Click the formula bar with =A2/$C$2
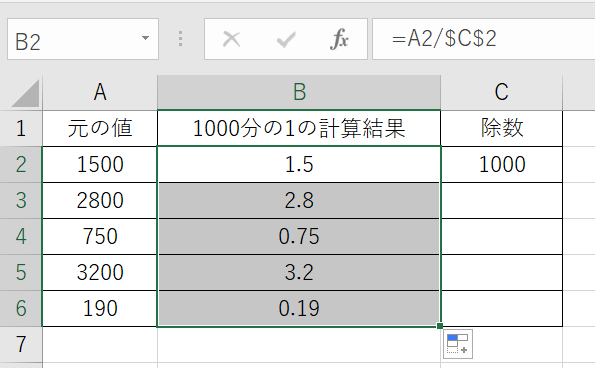This screenshot has width=595, height=368. (483, 39)
